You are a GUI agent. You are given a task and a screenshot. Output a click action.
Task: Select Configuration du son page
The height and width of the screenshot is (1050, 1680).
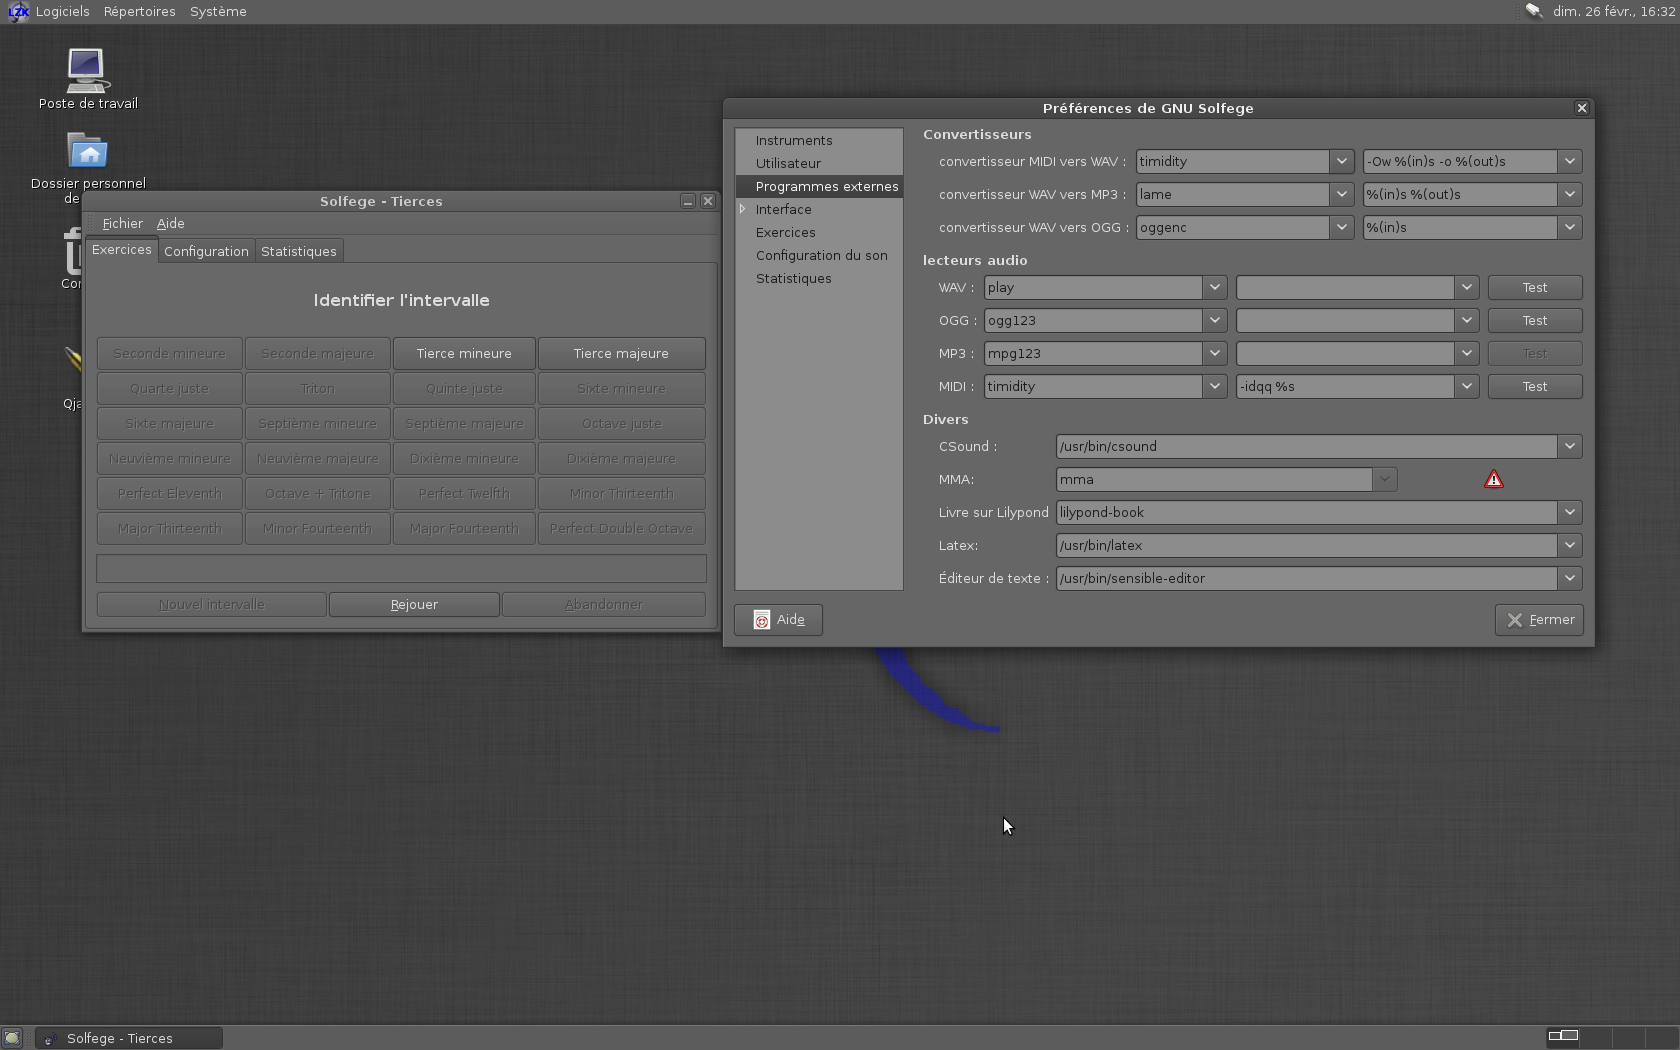click(821, 255)
